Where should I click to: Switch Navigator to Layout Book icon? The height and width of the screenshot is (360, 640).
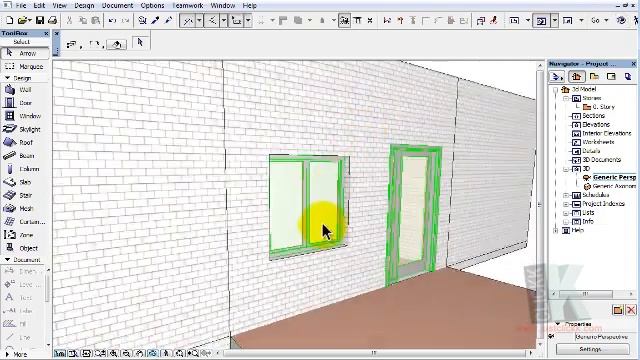611,76
